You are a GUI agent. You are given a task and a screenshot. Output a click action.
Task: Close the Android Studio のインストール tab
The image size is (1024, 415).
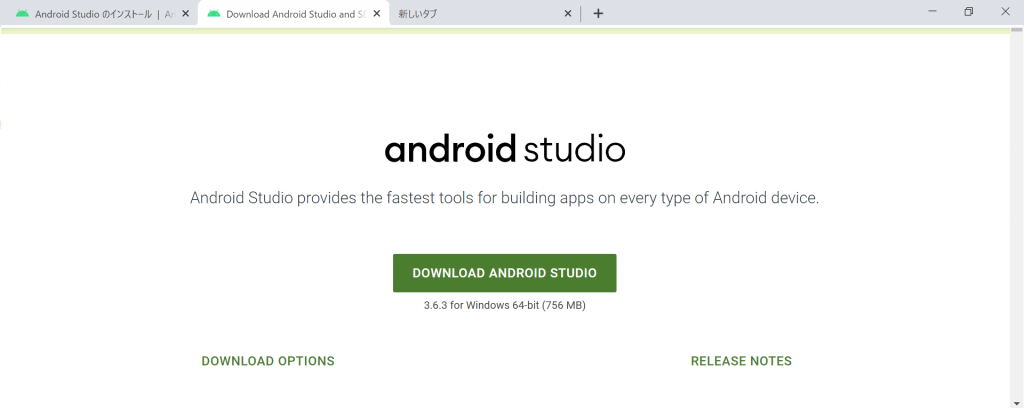click(185, 14)
